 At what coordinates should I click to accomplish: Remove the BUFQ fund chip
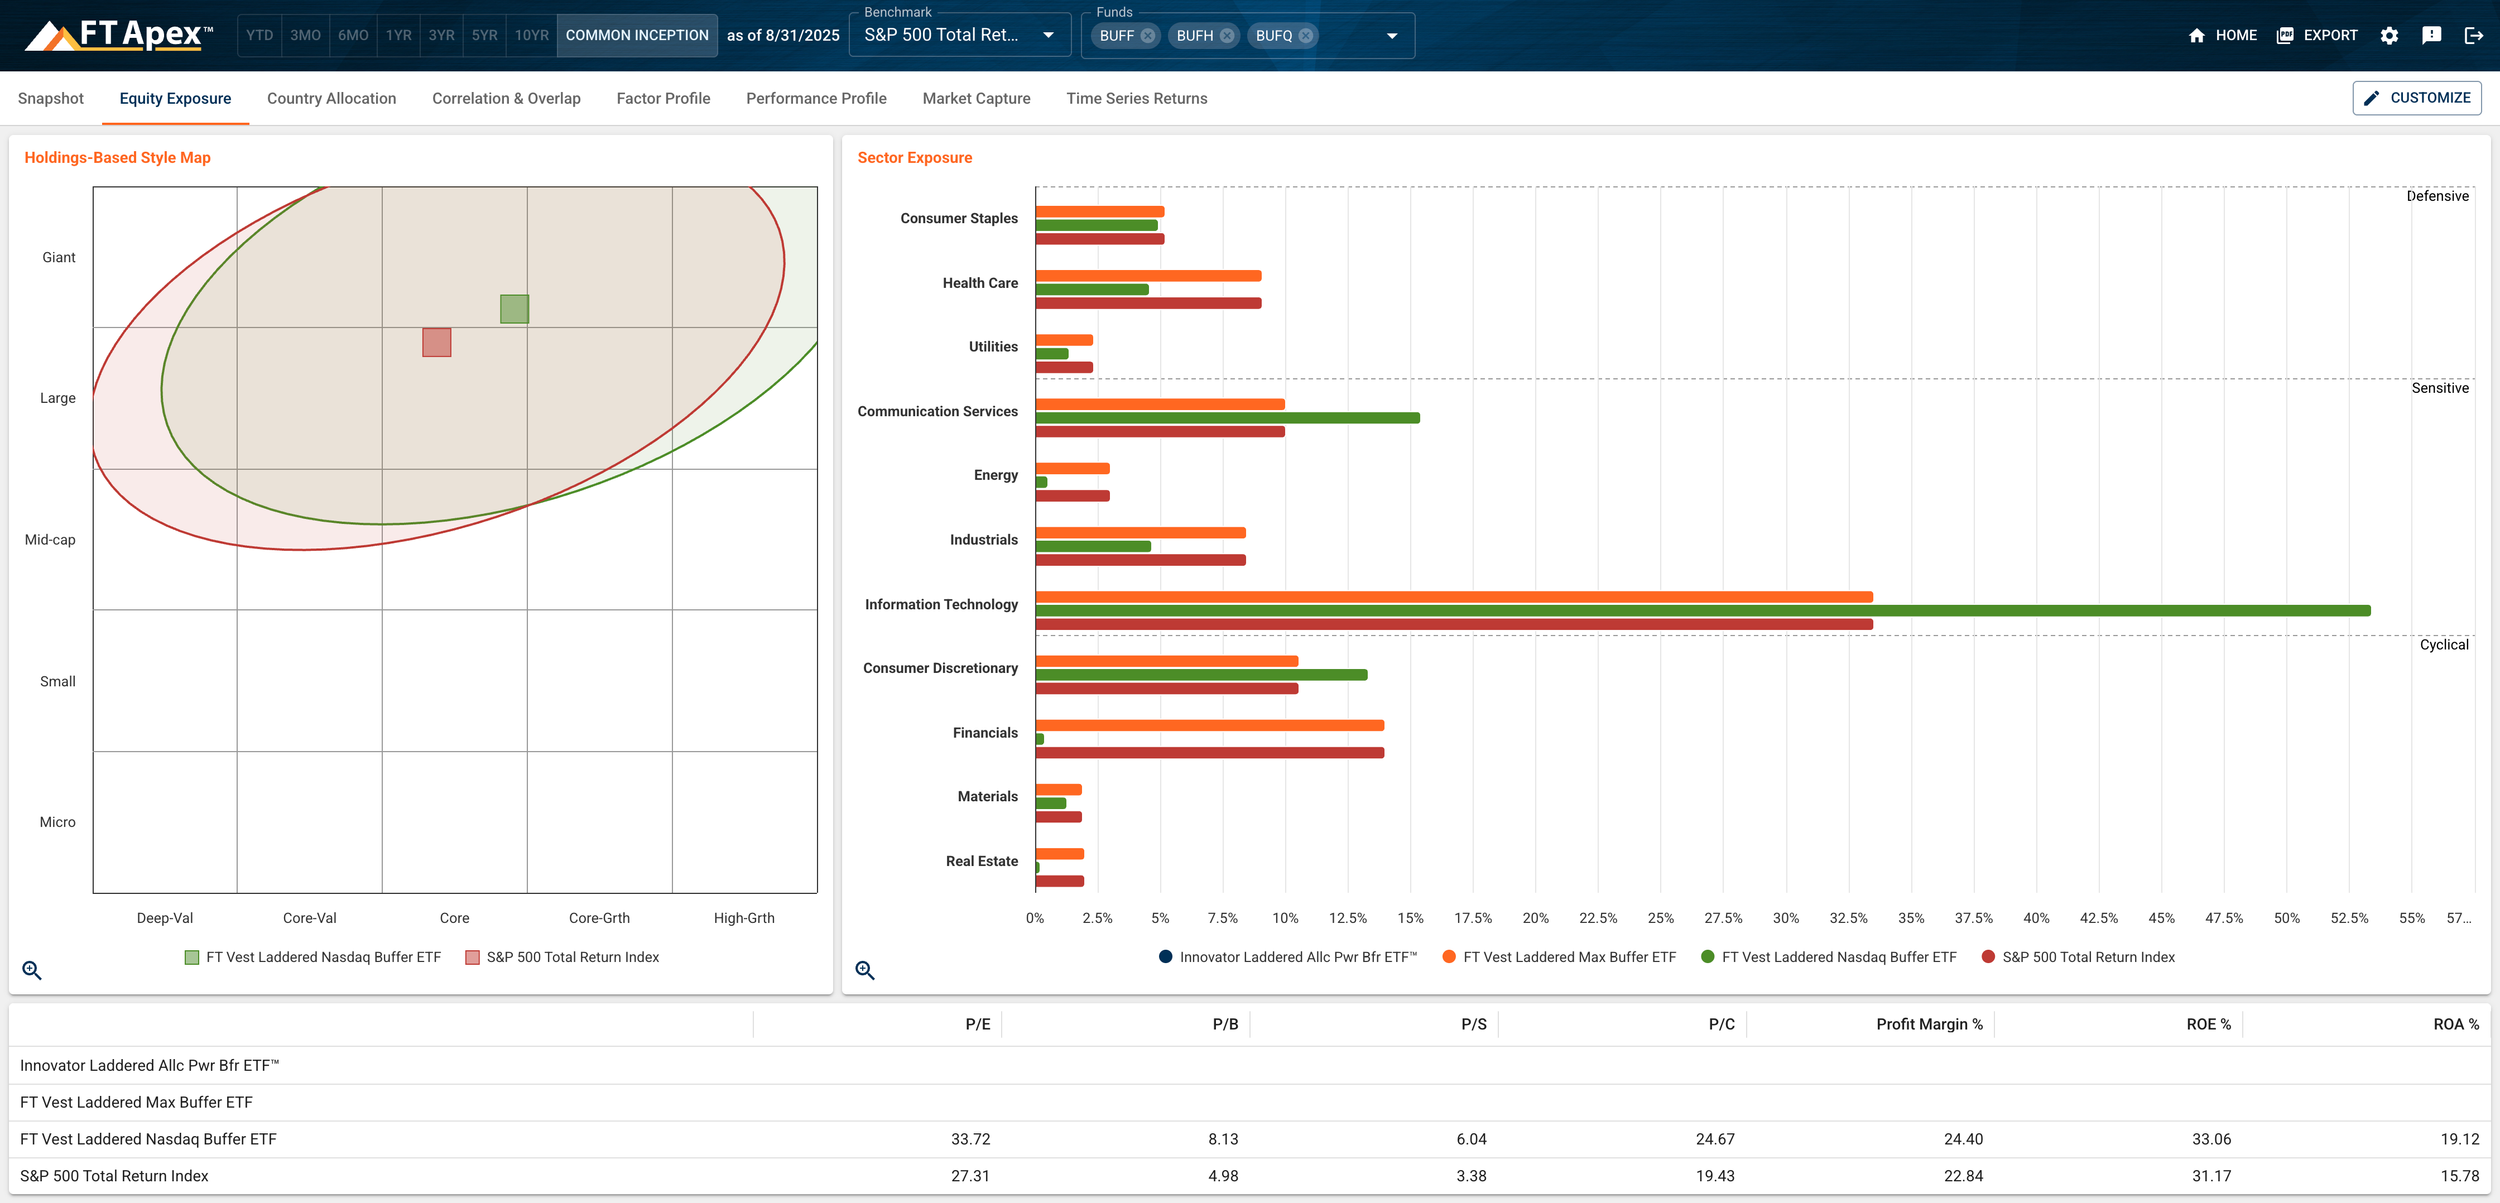(x=1306, y=36)
